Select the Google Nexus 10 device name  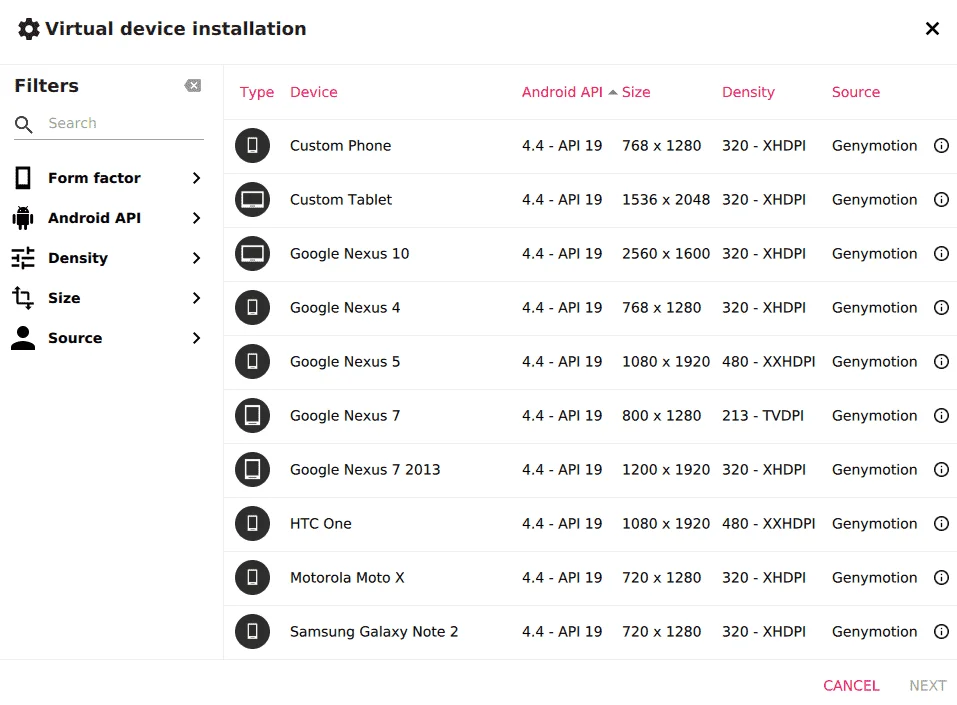click(x=350, y=254)
